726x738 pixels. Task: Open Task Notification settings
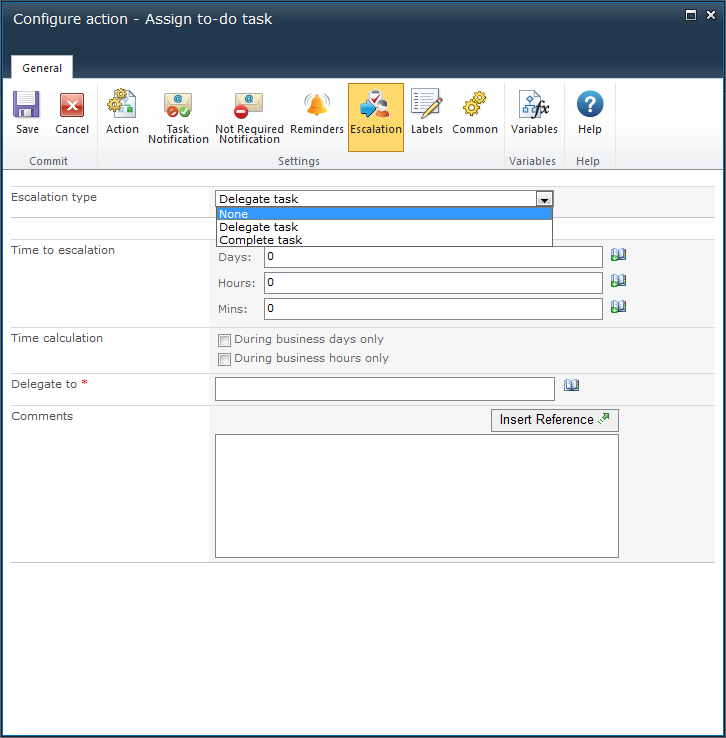pos(178,118)
